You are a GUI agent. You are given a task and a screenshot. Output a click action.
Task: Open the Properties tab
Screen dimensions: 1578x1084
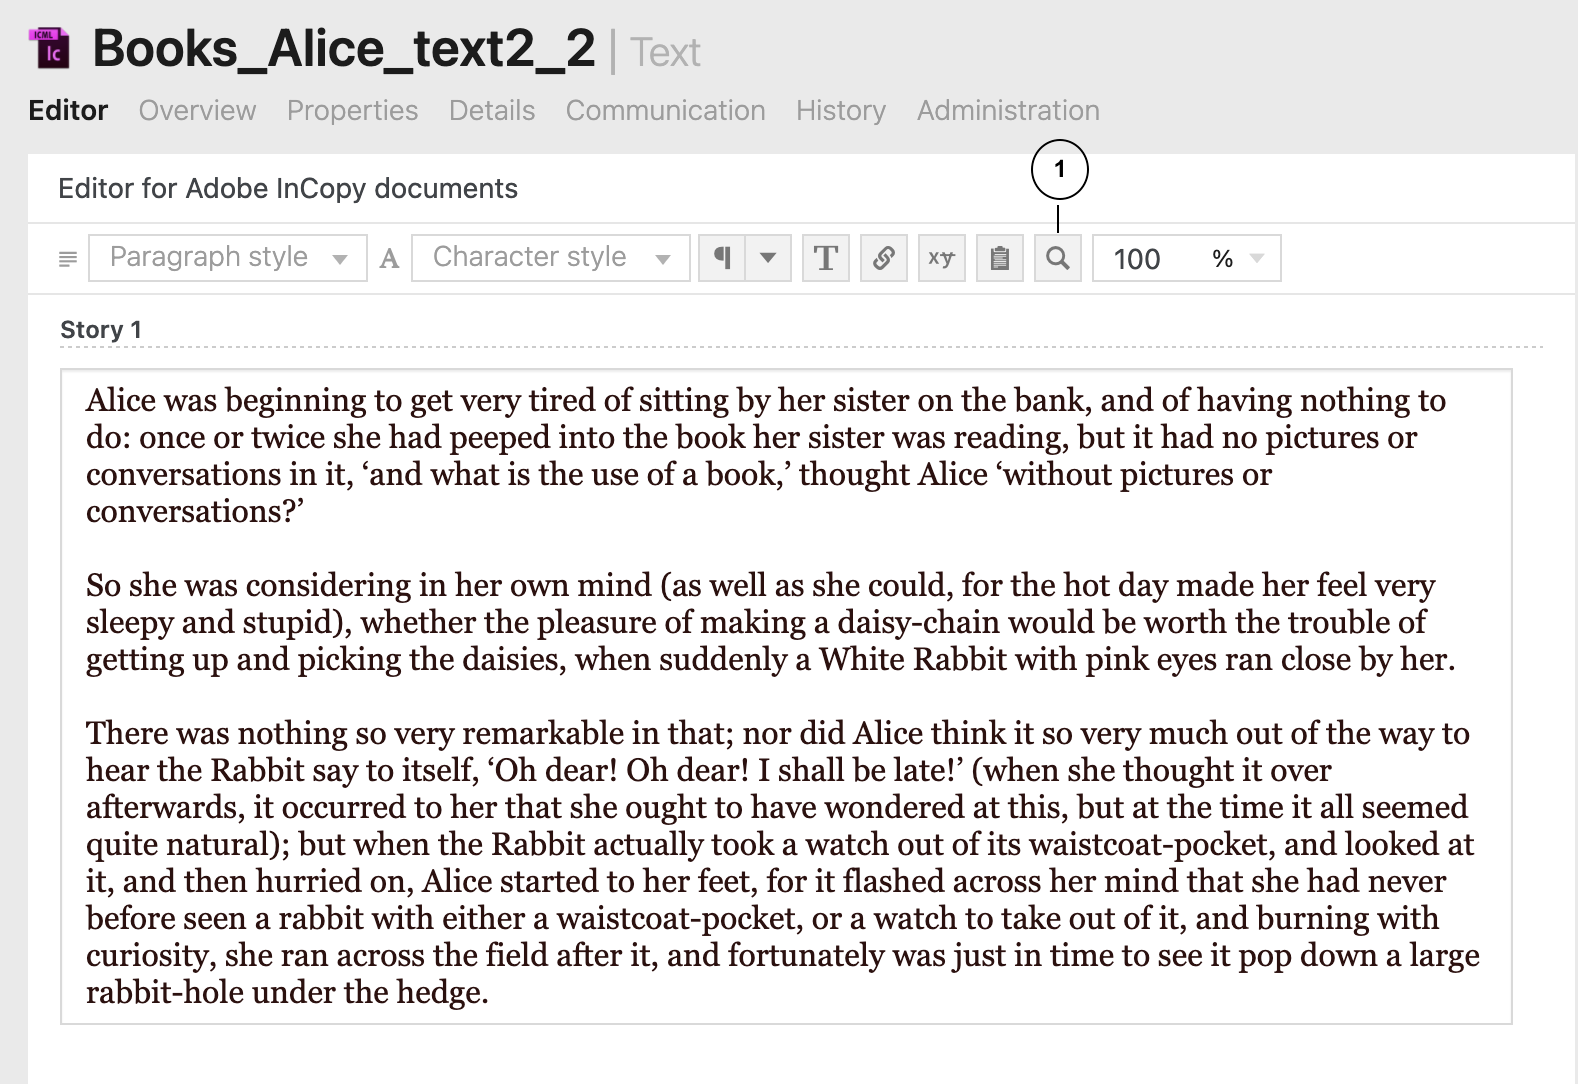tap(352, 110)
